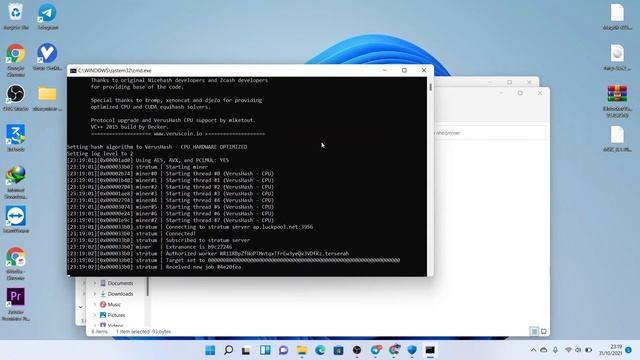The image size is (640, 360).
Task: Click the Explorer address bar showing nheqminer
Action: click(x=490, y=133)
